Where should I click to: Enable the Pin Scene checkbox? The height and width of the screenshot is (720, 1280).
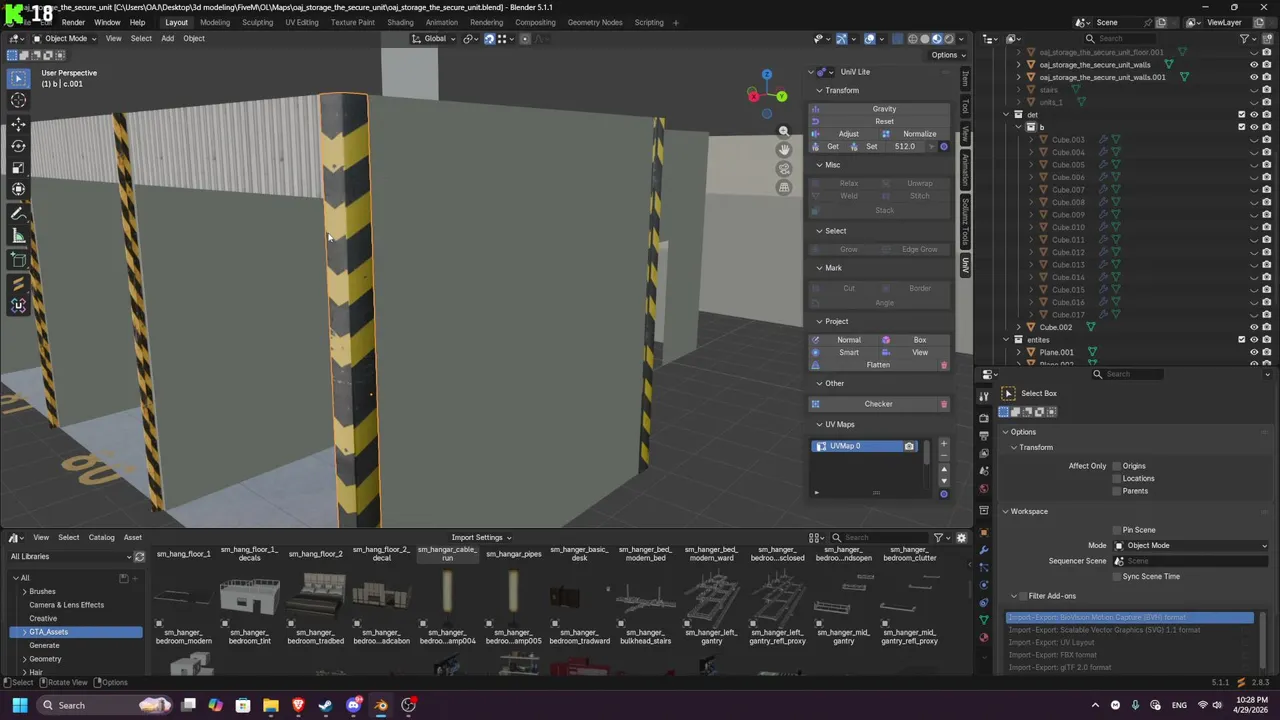1117,530
